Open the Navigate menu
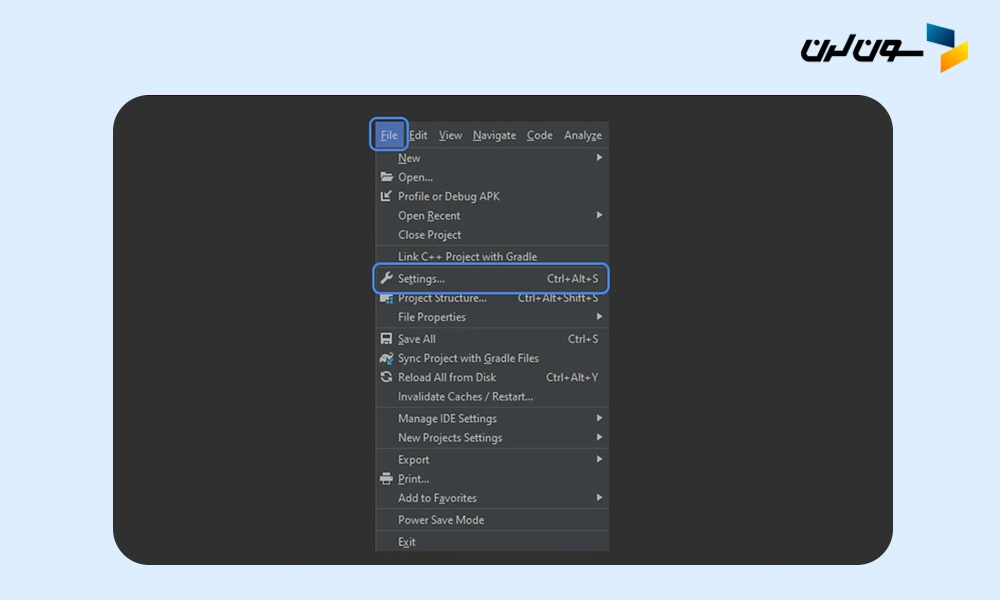The height and width of the screenshot is (600, 1000). [x=494, y=135]
